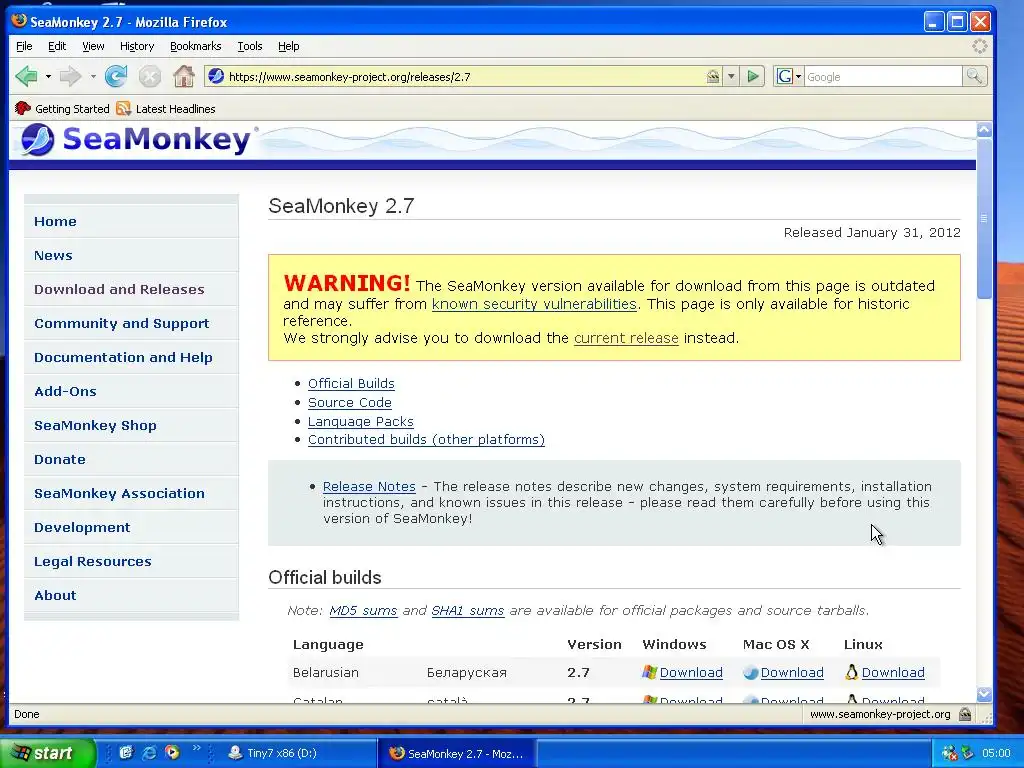Click the status bar security lock icon
Viewport: 1024px width, 768px height.
[965, 714]
